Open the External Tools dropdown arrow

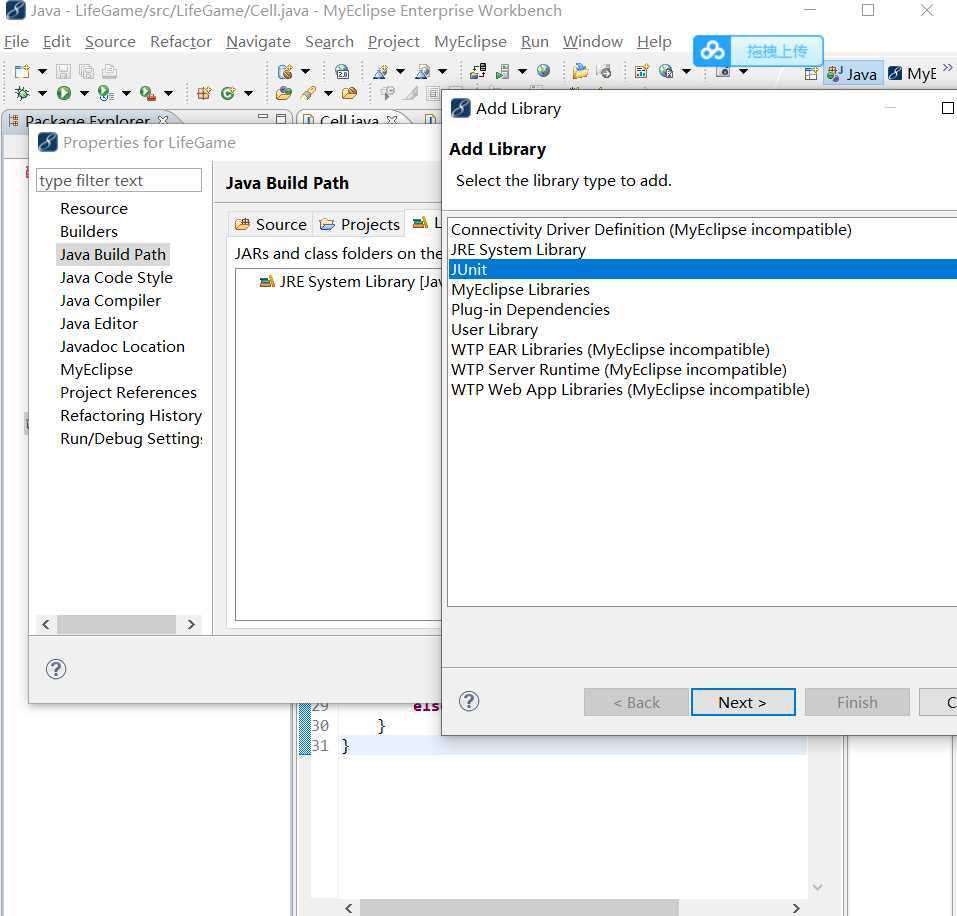168,93
